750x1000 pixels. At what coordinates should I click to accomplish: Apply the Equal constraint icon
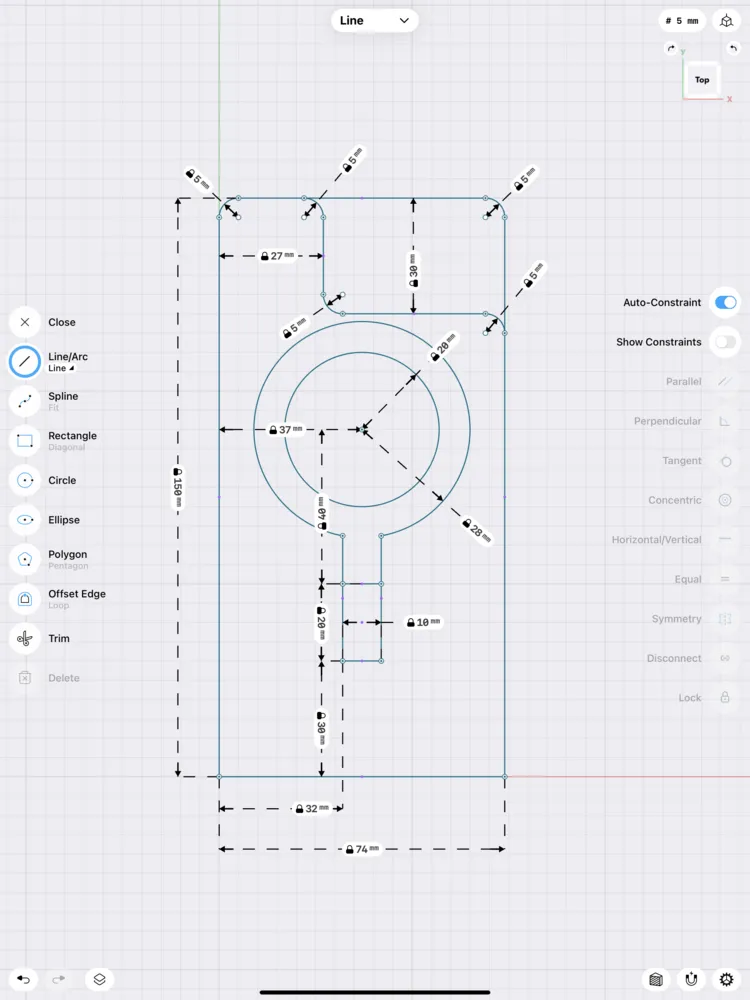(725, 579)
